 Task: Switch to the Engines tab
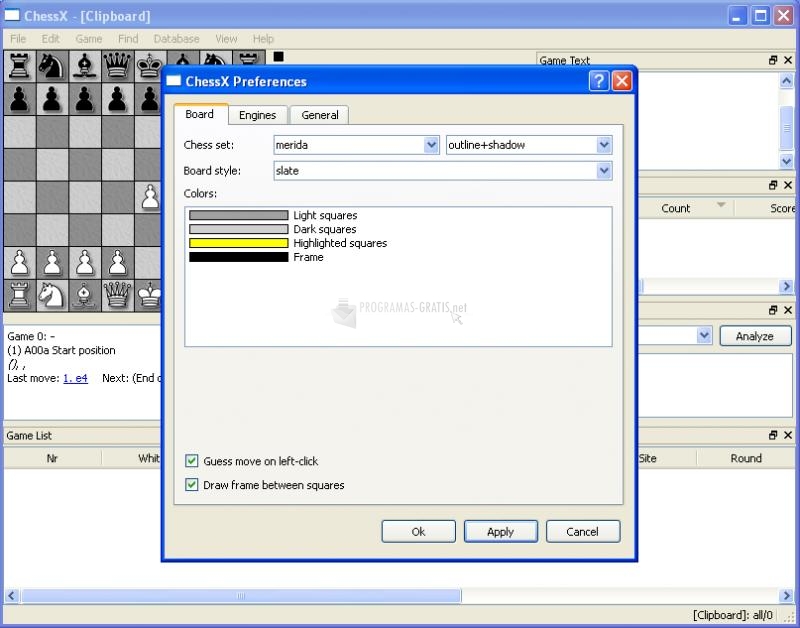click(258, 115)
